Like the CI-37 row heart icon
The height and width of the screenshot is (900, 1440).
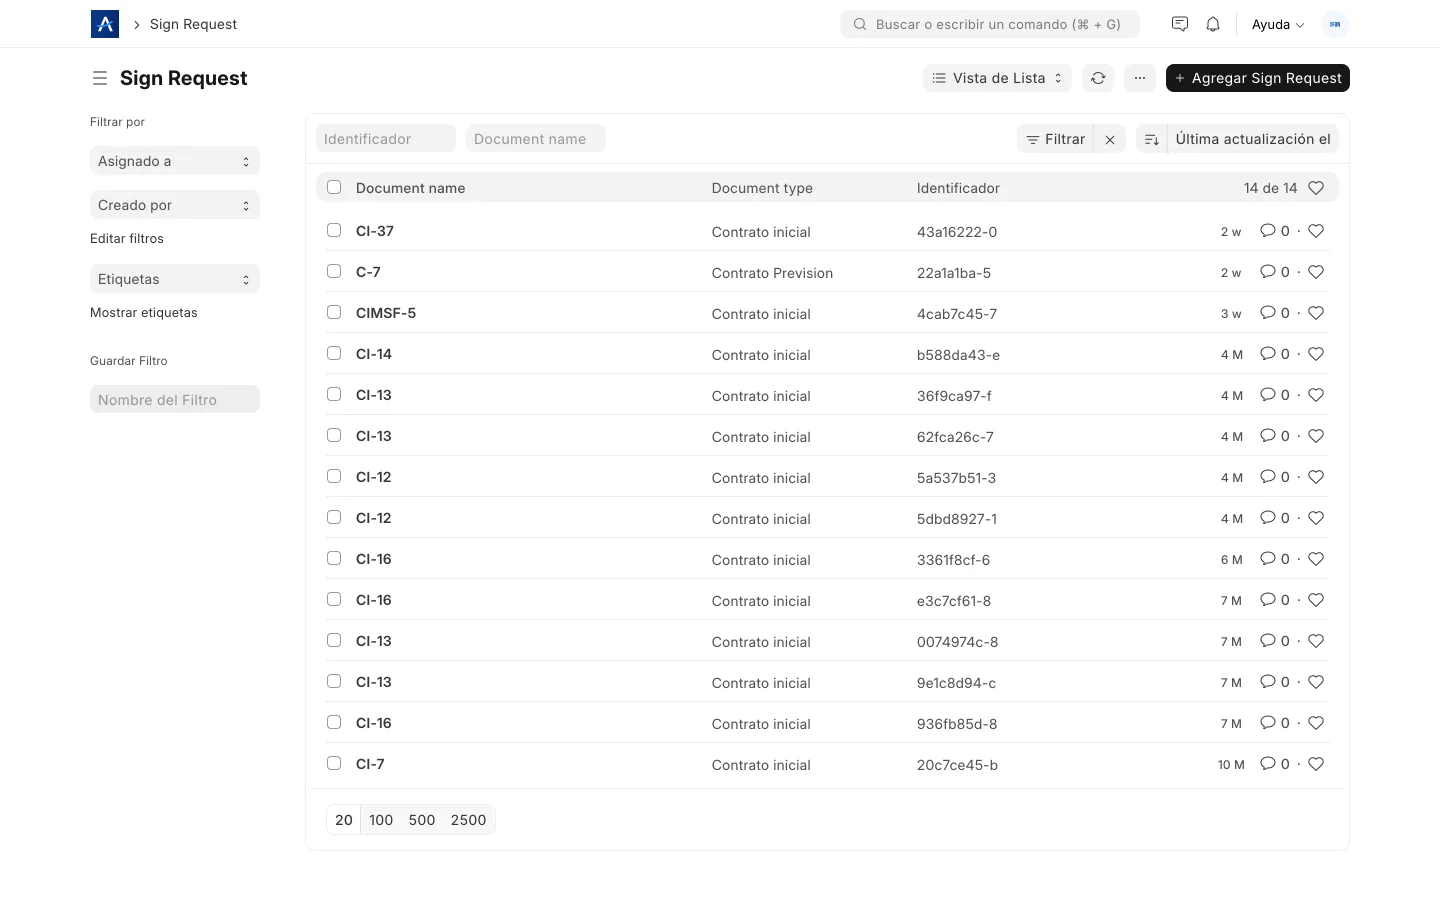coord(1316,231)
